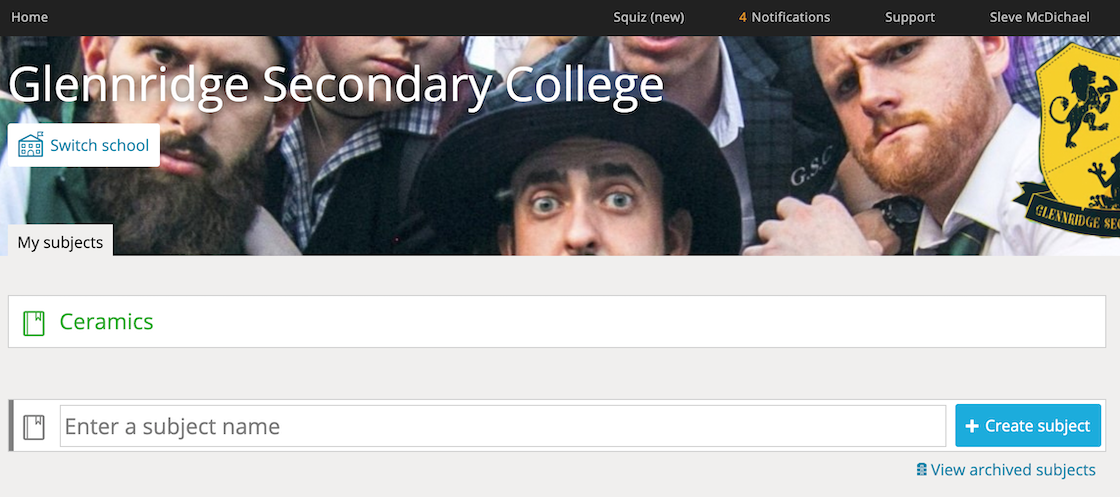Click the Glennridge Secondary College heading
The width and height of the screenshot is (1120, 497).
click(x=336, y=84)
